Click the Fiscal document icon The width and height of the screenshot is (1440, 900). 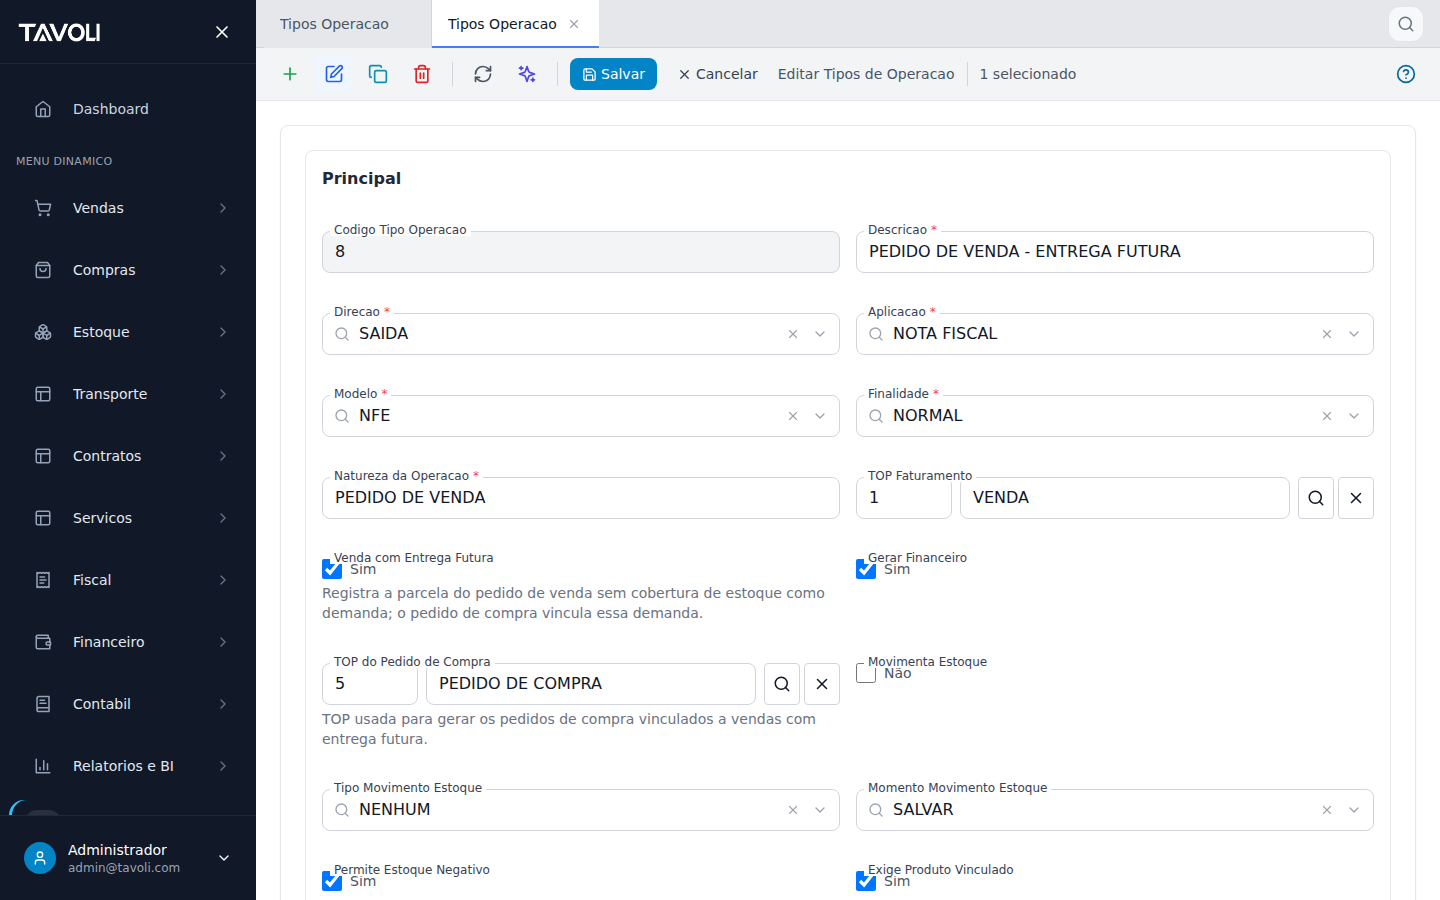(43, 580)
